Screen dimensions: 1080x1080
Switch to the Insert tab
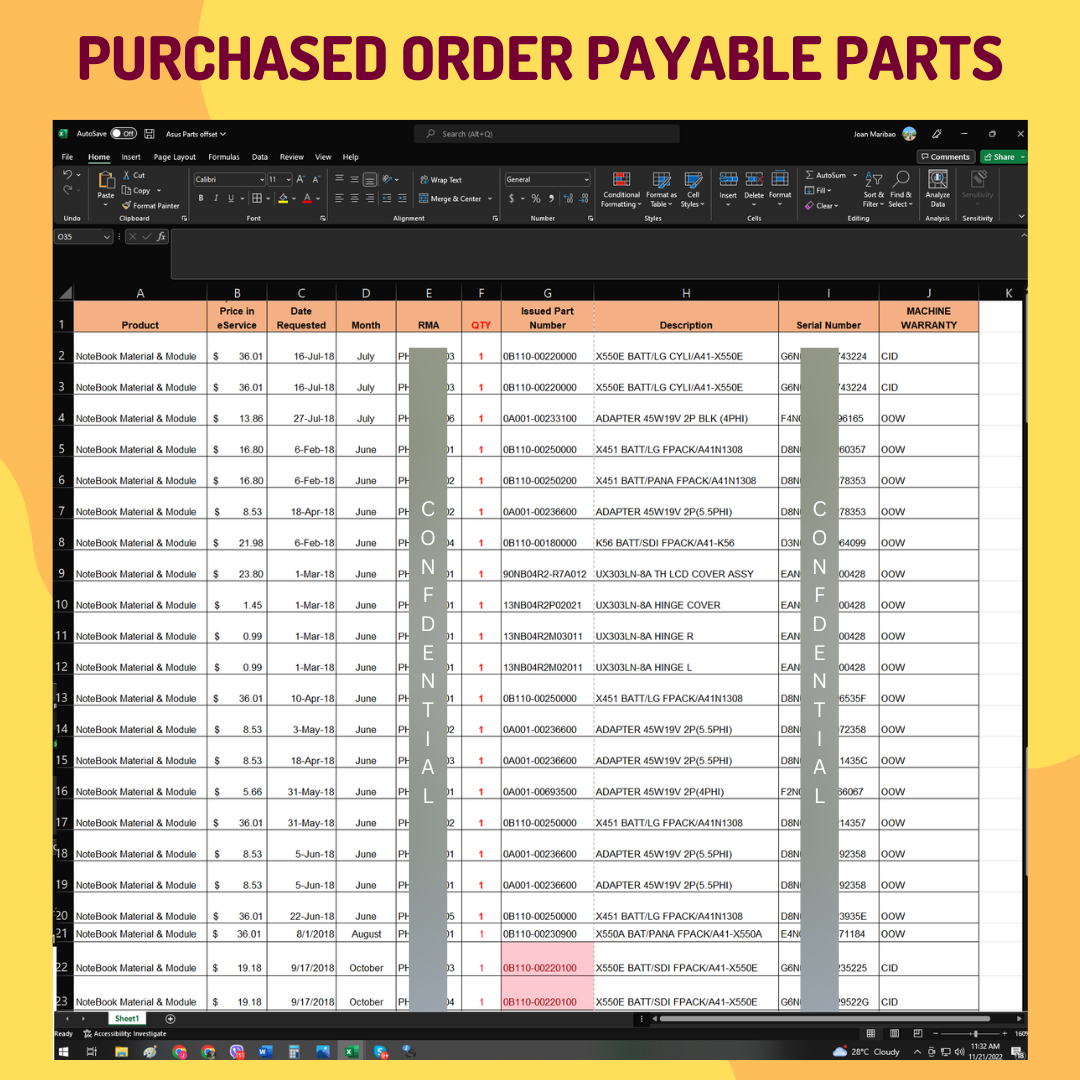131,157
